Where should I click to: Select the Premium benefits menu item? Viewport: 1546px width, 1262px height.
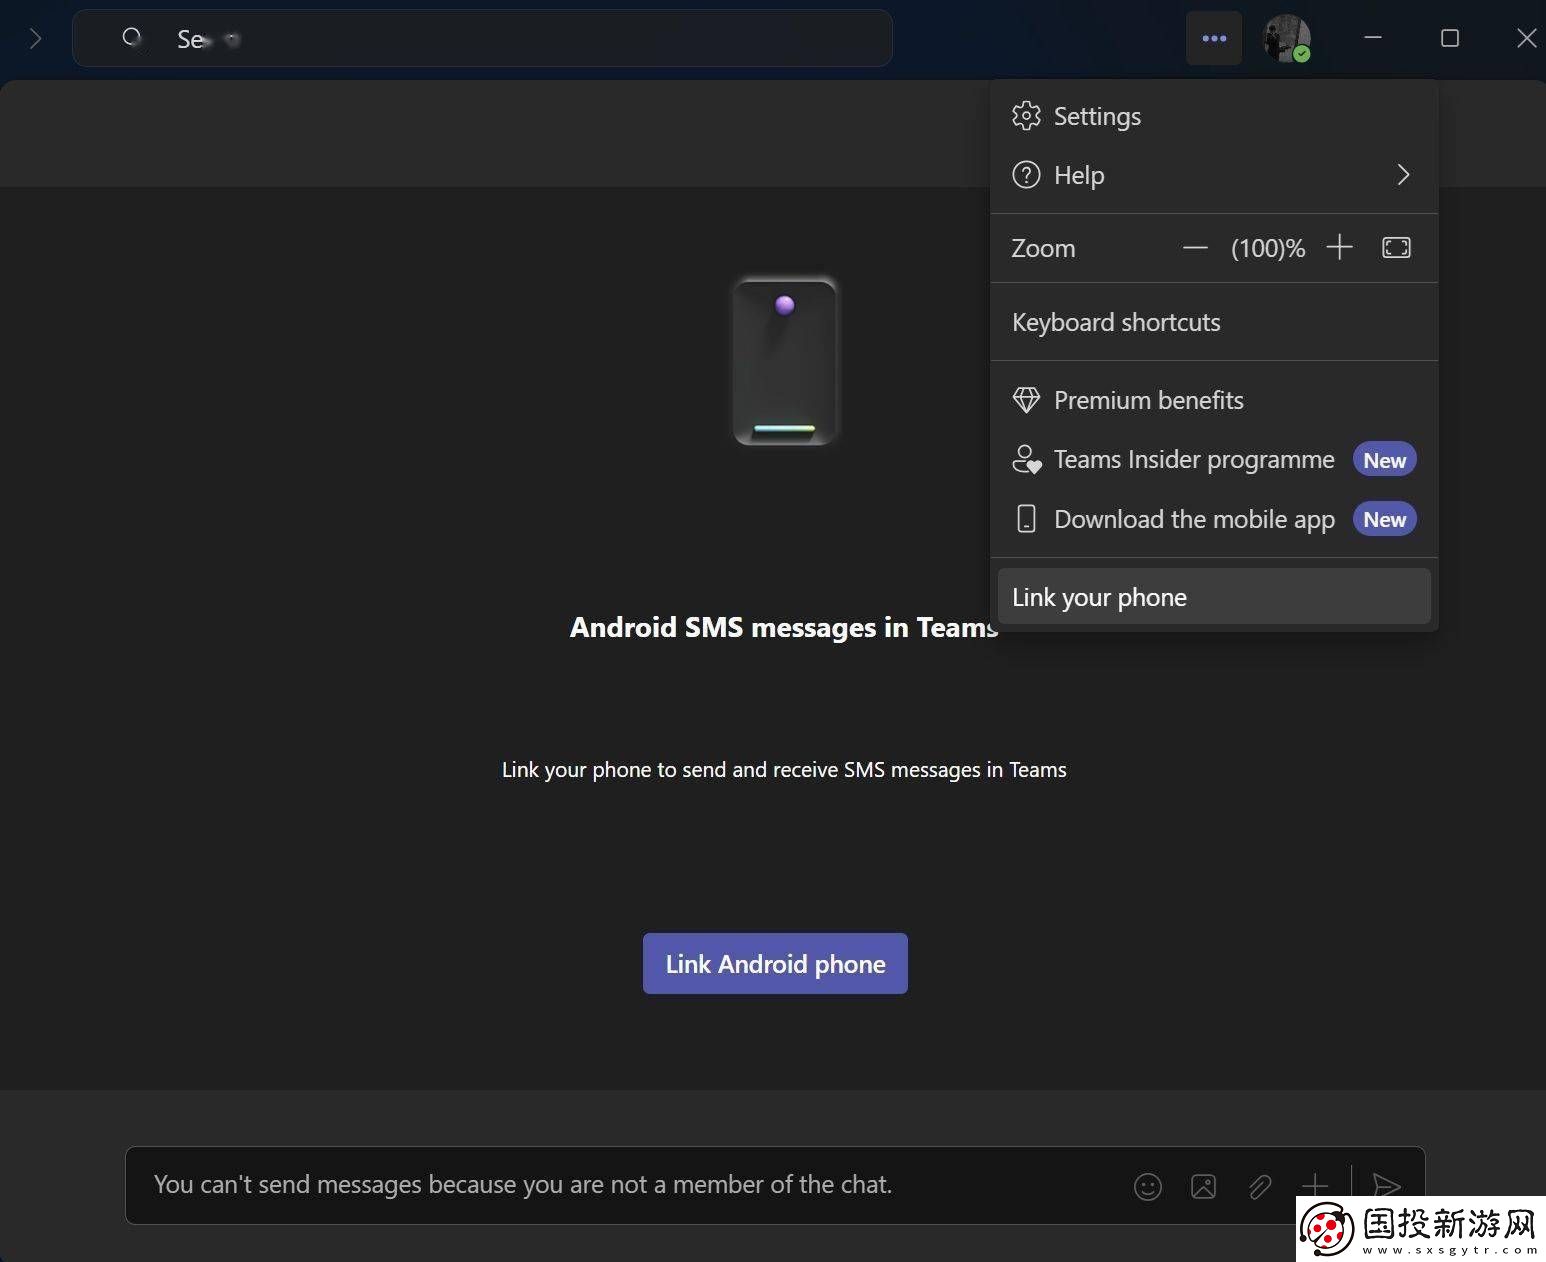click(1214, 400)
